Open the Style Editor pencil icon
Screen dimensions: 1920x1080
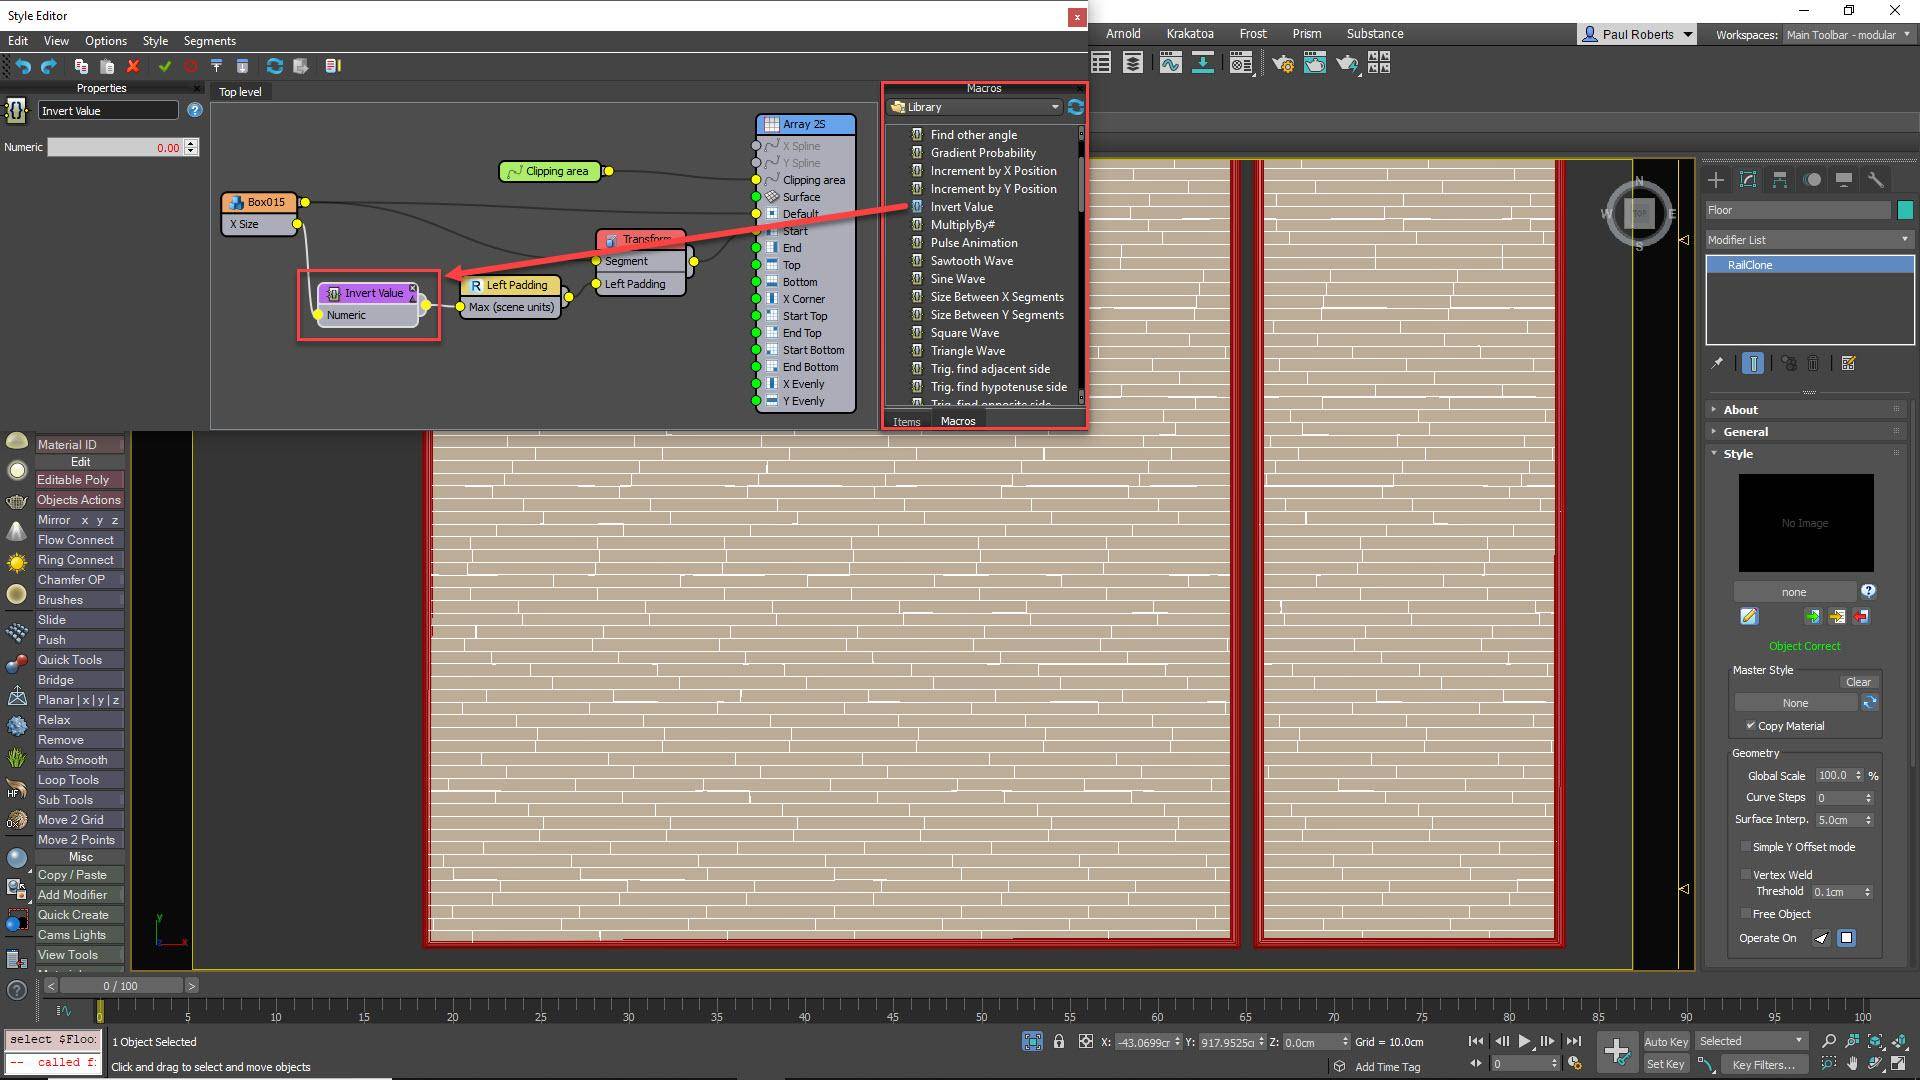coord(1748,617)
